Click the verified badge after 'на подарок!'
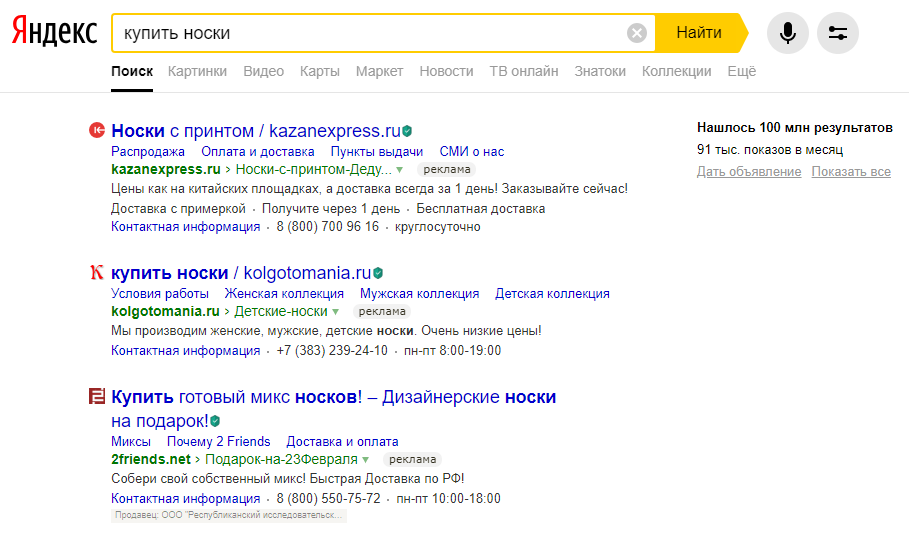The image size is (909, 533). pyautogui.click(x=215, y=420)
